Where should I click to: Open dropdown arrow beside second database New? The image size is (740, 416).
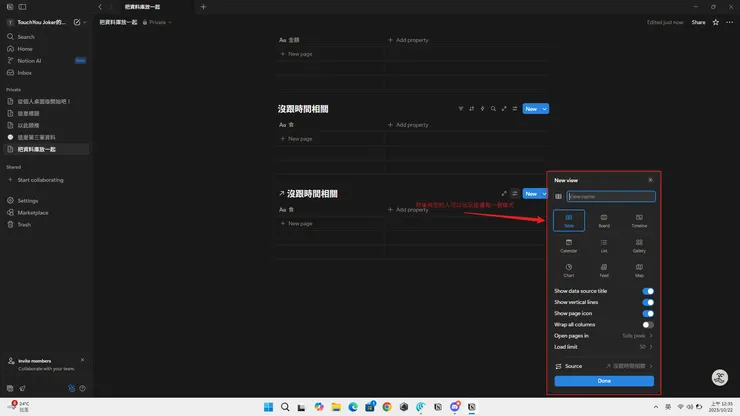(x=544, y=109)
